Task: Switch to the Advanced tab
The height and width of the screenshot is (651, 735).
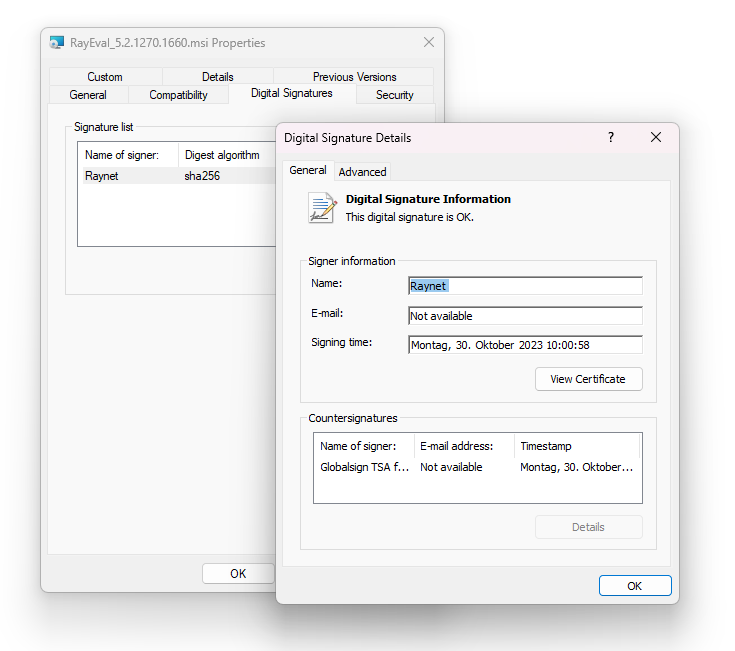Action: pos(362,172)
